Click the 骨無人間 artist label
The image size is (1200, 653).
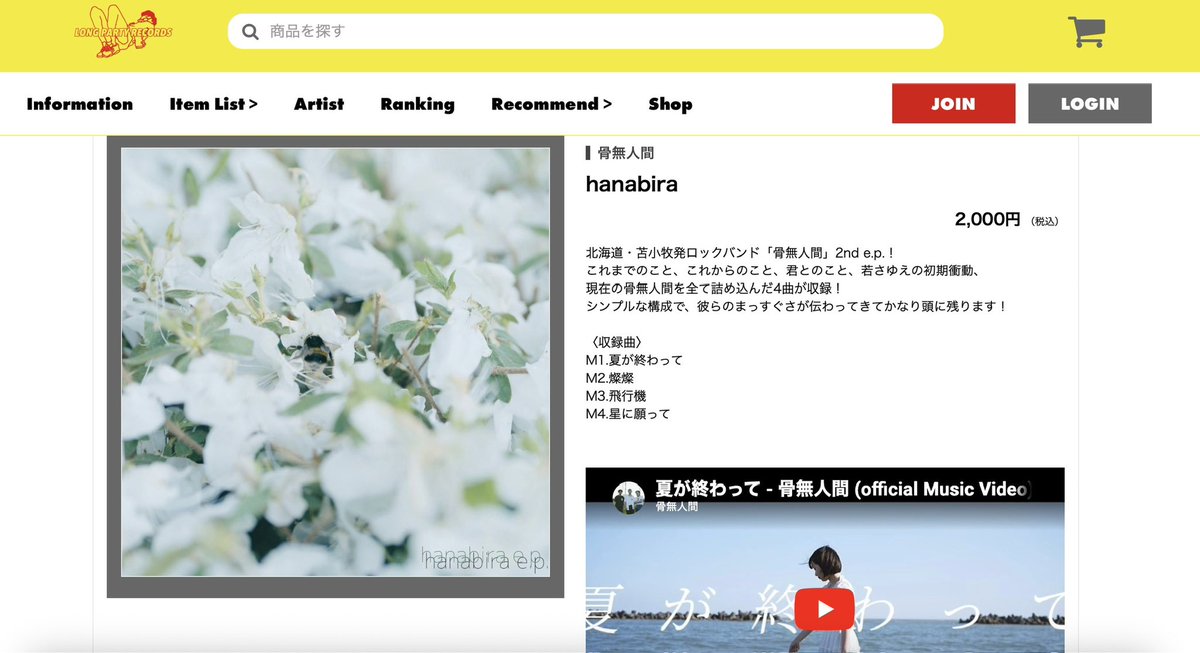[x=626, y=153]
